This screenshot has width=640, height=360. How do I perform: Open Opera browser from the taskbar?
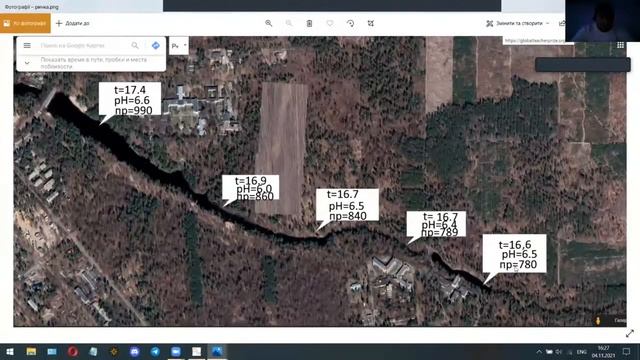73,351
